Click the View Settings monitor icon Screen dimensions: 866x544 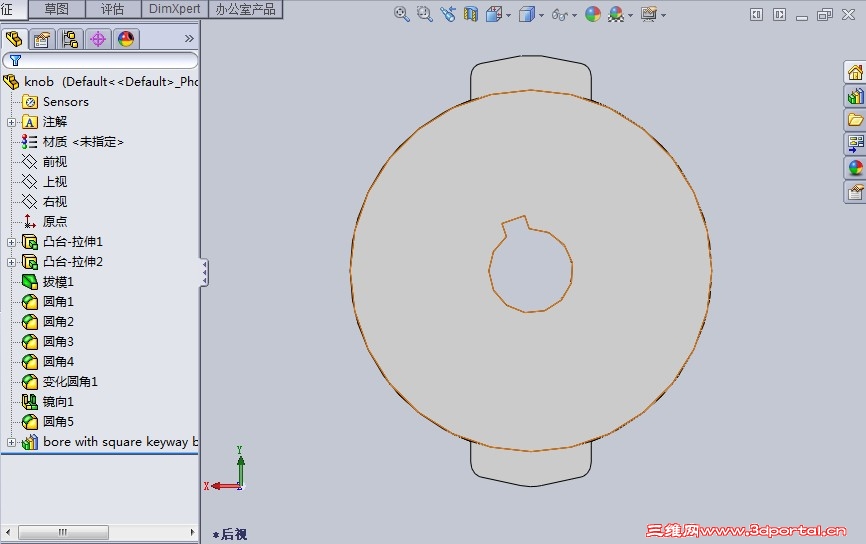click(649, 14)
